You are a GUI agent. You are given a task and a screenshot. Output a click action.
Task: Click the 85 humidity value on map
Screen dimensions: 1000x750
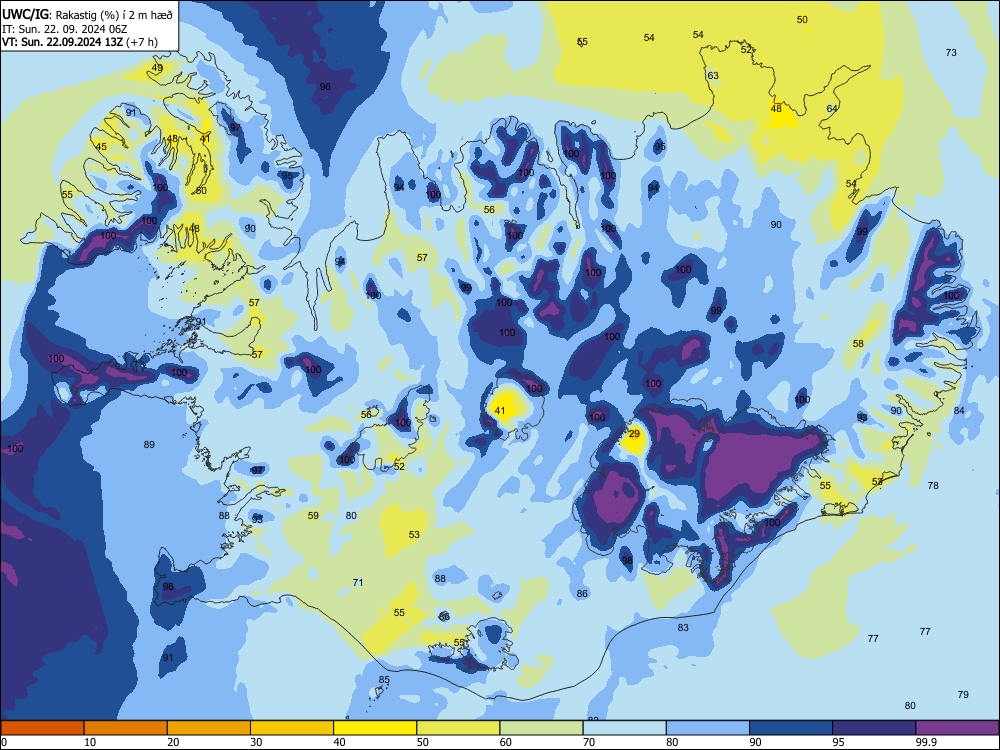coord(384,680)
